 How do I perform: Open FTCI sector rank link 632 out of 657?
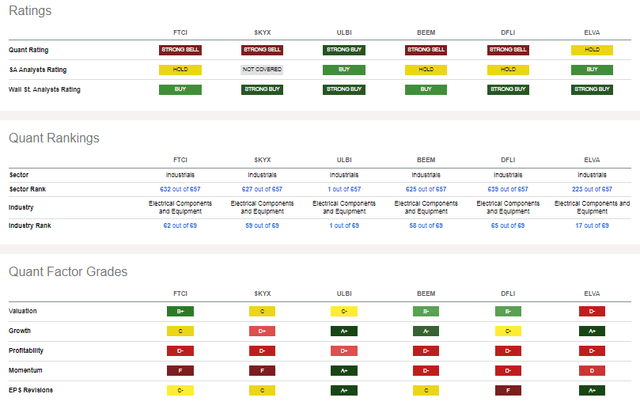click(180, 189)
